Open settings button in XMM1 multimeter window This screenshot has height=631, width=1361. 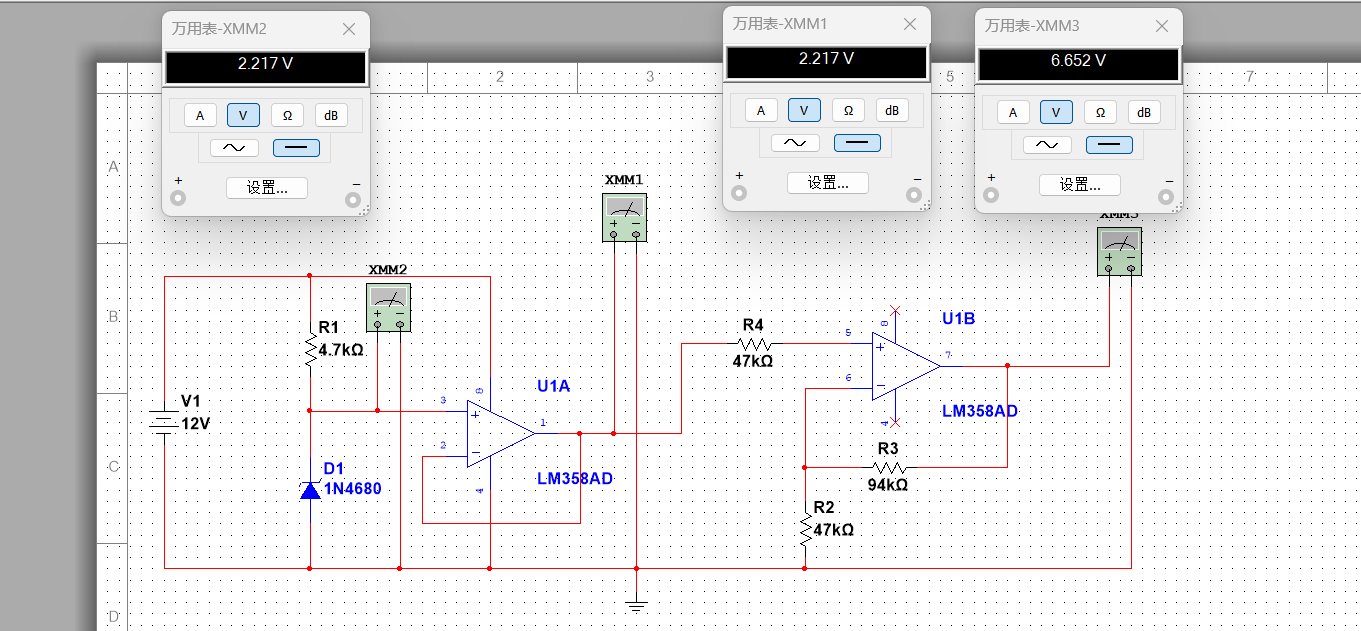[x=828, y=182]
